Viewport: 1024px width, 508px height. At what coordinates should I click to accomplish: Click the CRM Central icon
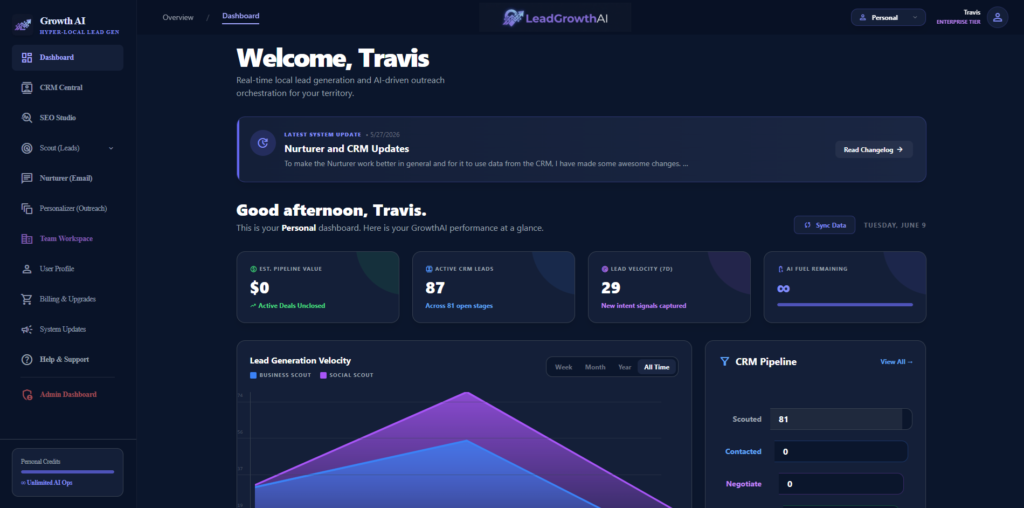coord(27,87)
